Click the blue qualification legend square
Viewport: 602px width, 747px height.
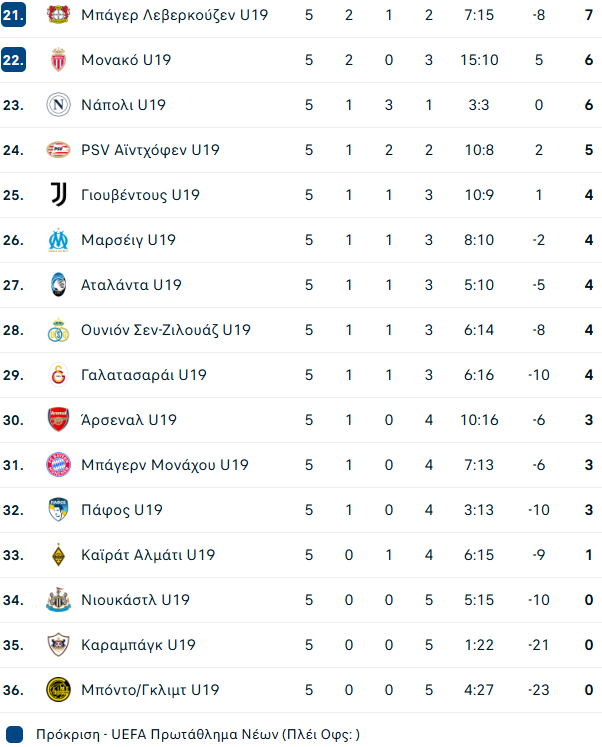tap(13, 734)
